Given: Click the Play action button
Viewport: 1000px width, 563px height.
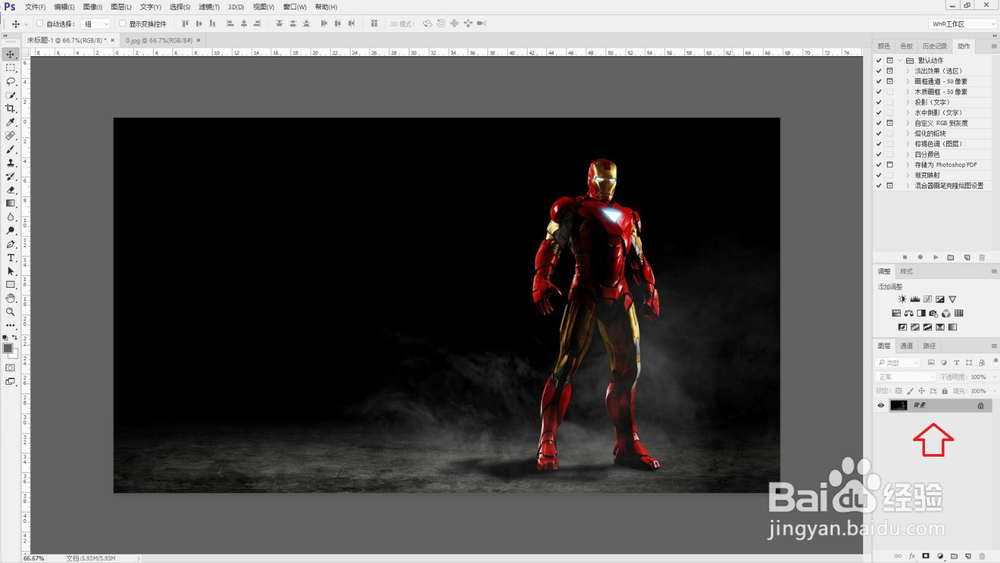Looking at the screenshot, I should tap(936, 257).
